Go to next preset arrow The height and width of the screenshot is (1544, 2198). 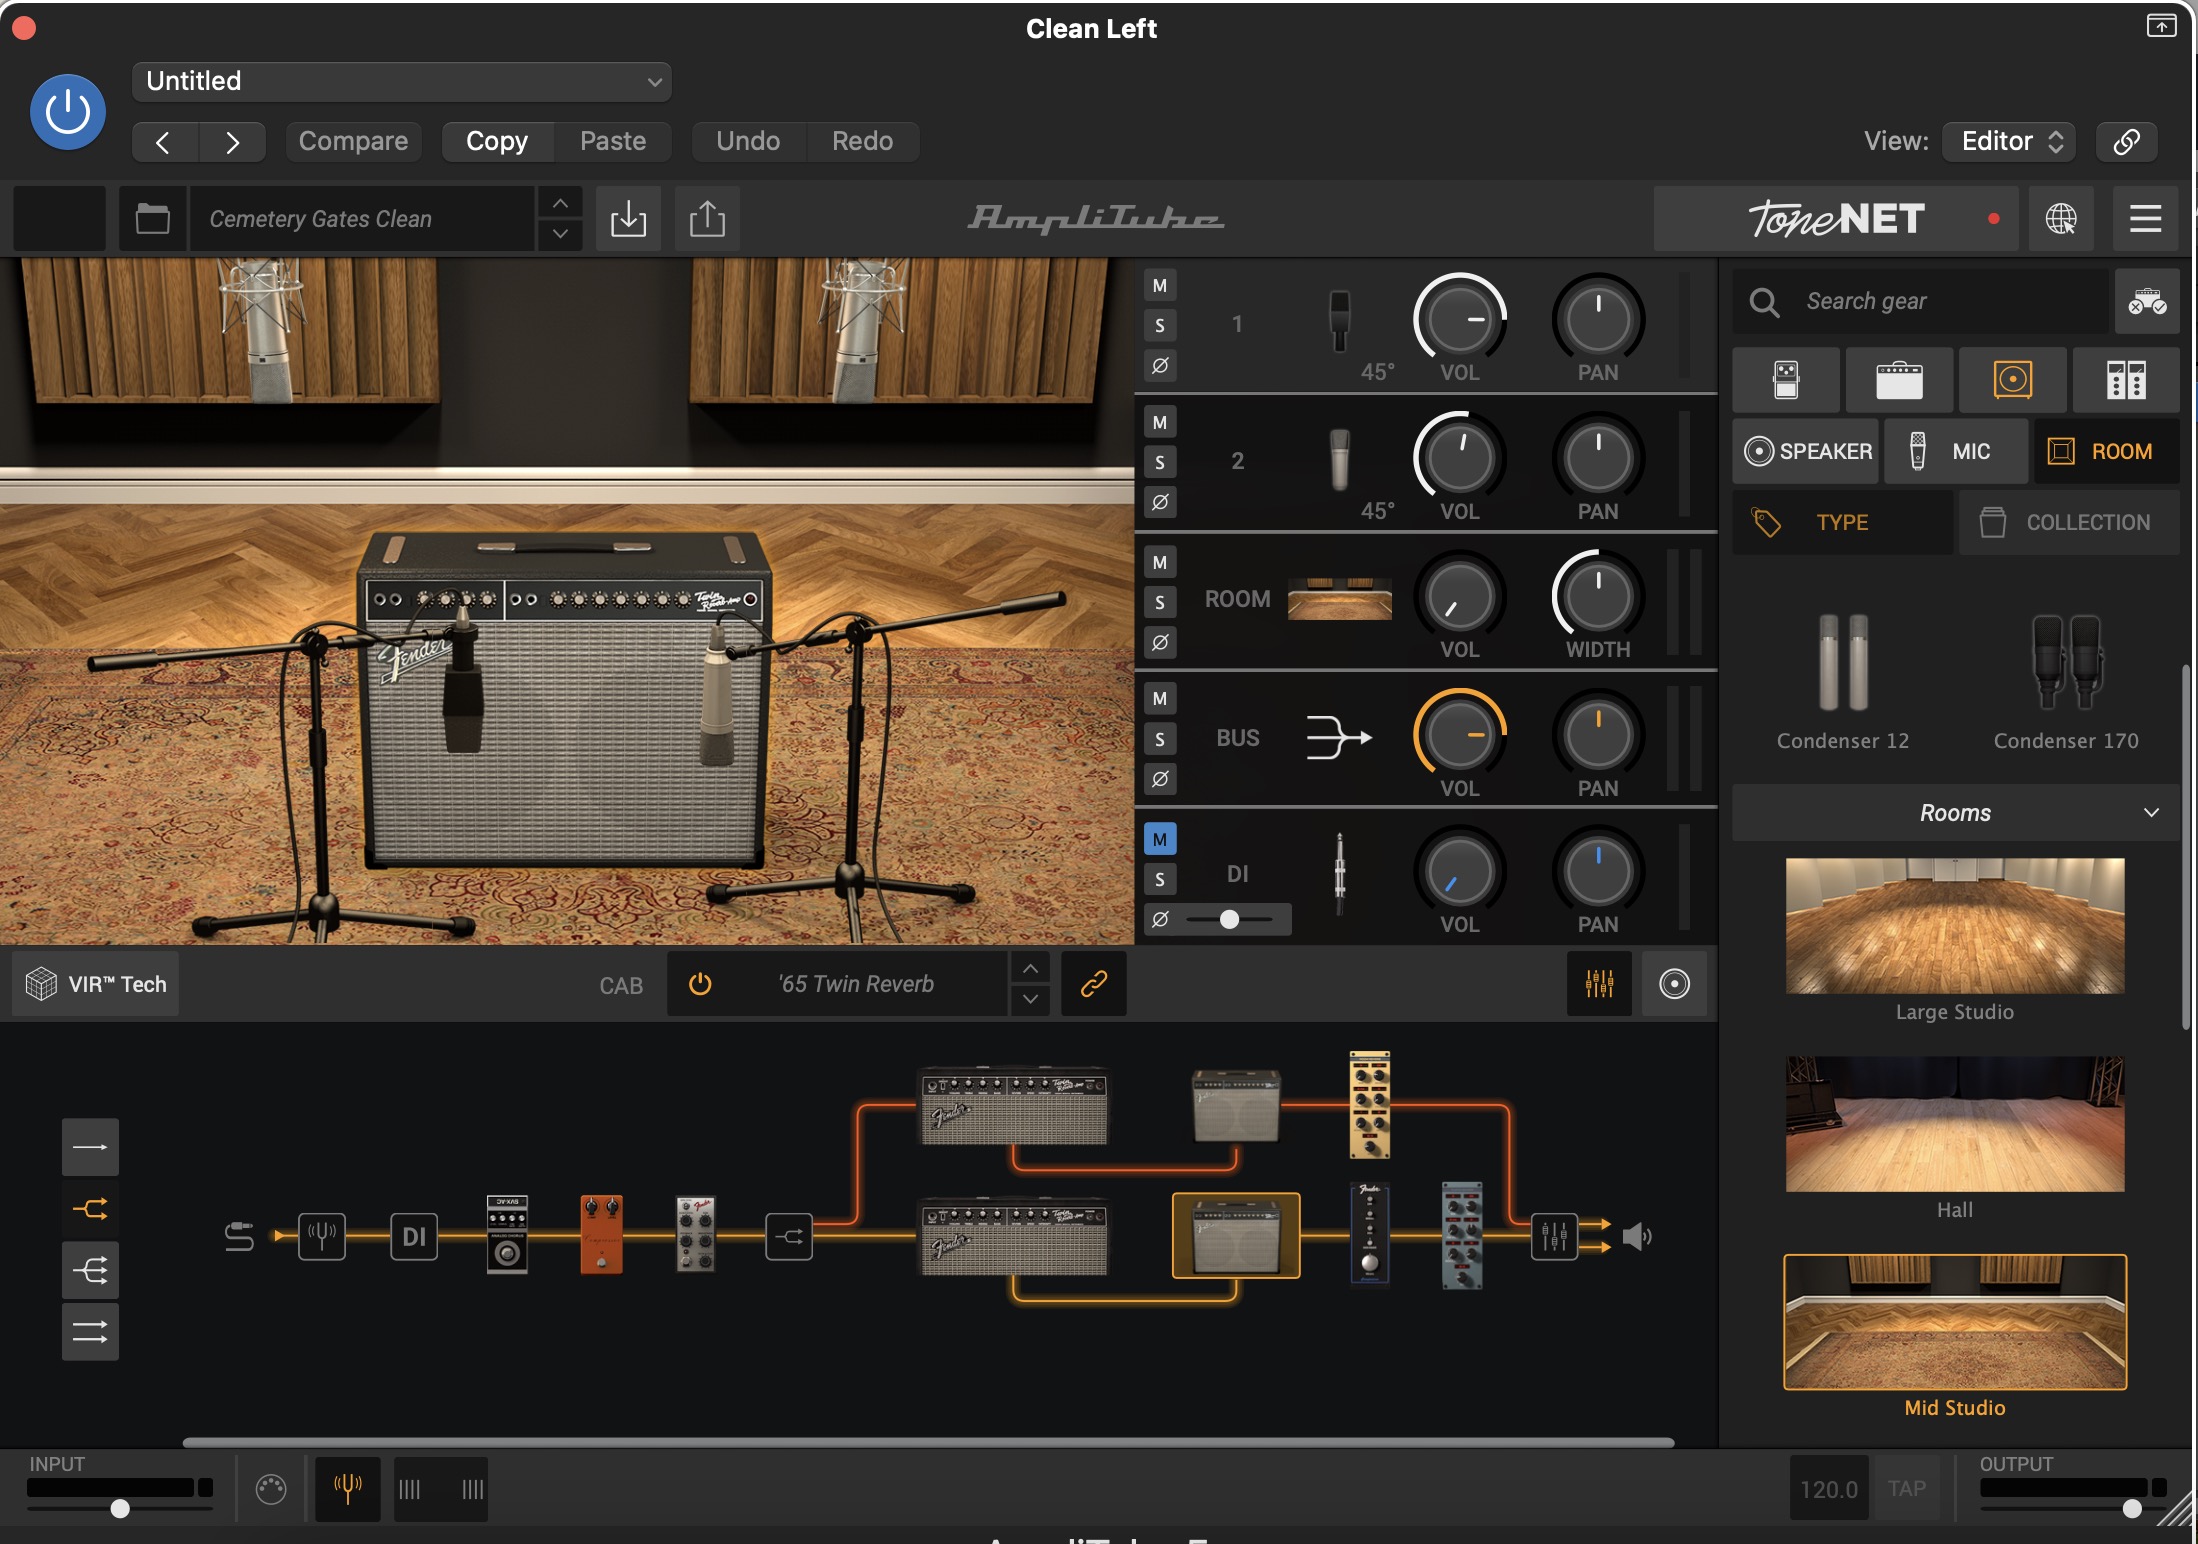tap(232, 141)
